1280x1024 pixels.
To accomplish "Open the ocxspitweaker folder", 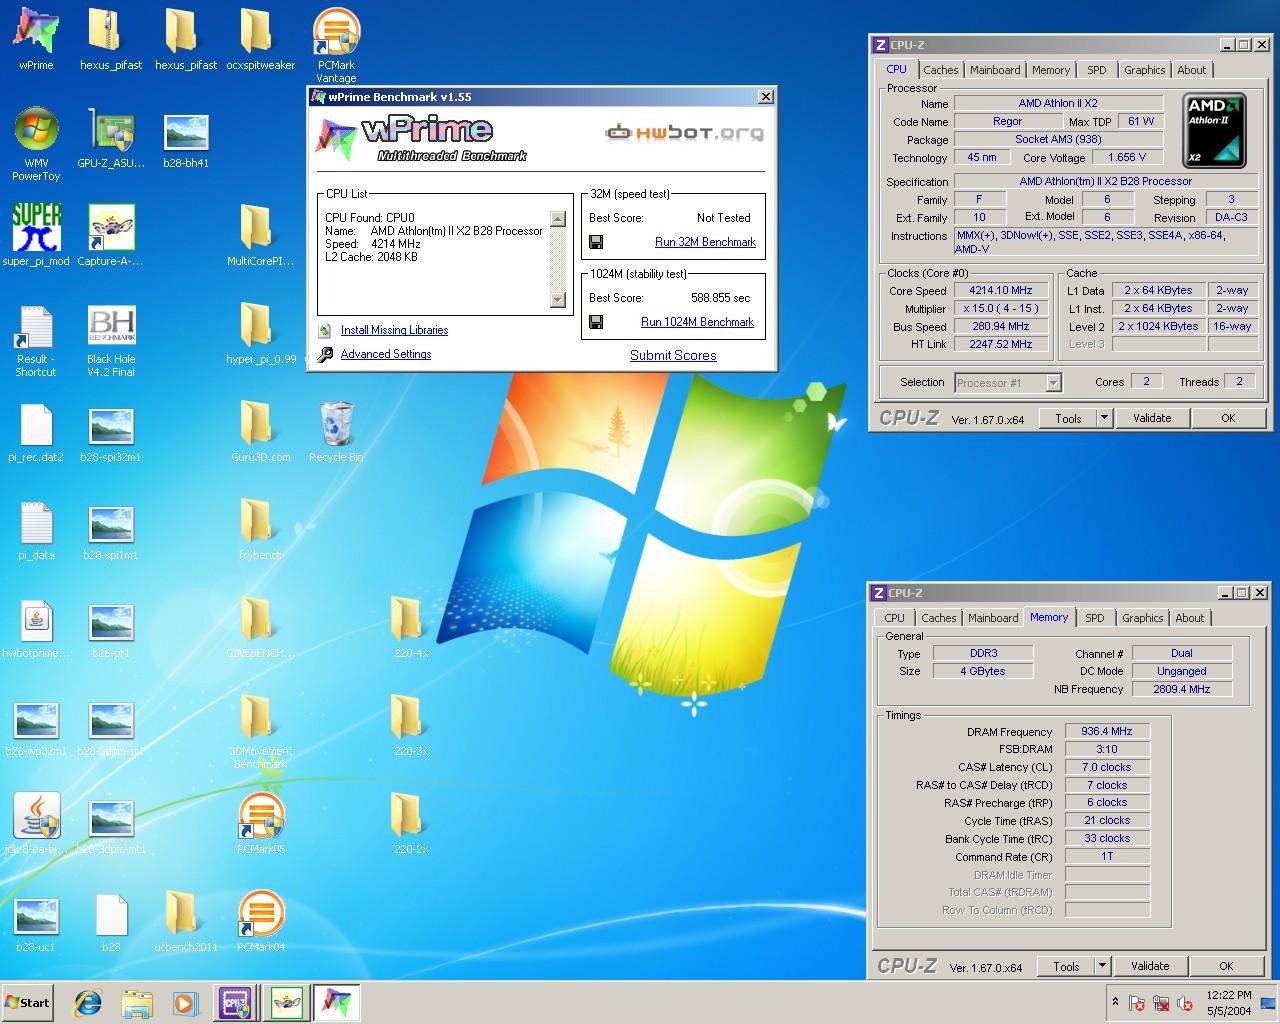I will (x=260, y=38).
